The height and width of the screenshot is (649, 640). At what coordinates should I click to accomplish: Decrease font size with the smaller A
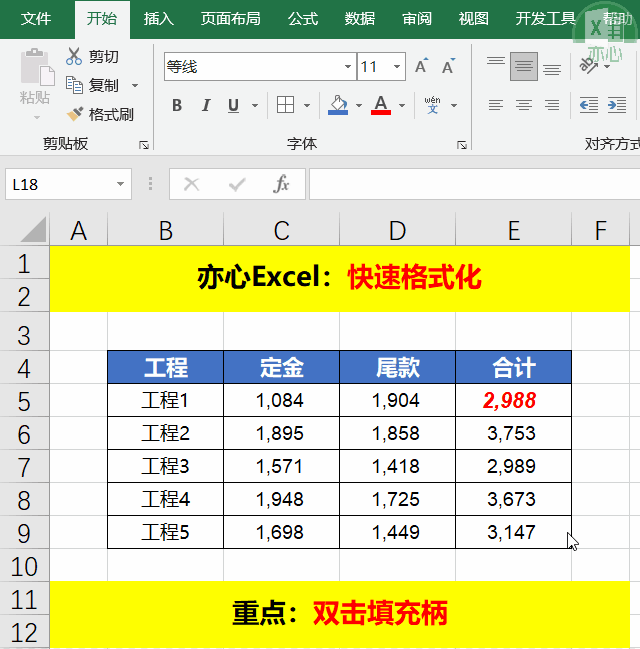pos(448,66)
